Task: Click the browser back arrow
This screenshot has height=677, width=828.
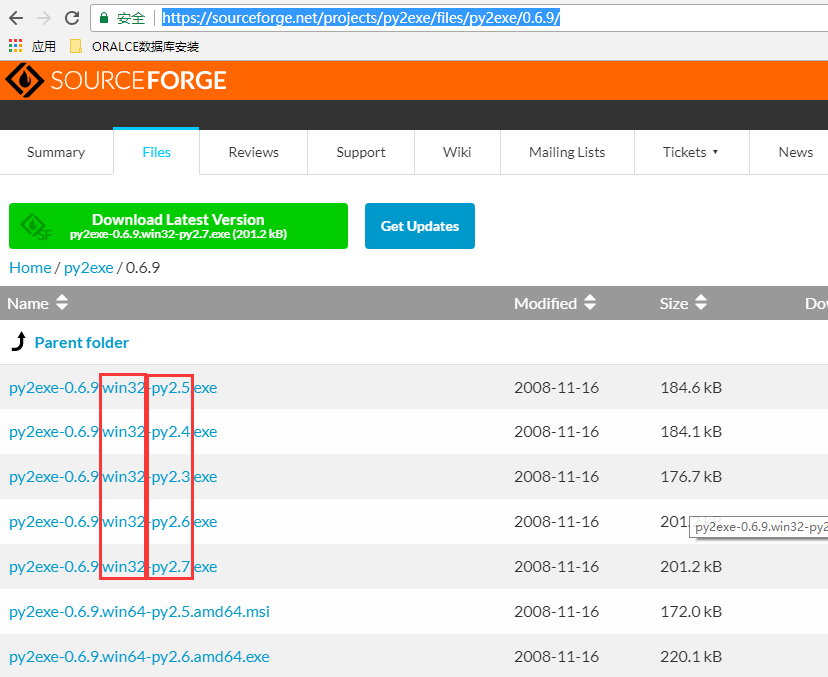Action: (16, 18)
